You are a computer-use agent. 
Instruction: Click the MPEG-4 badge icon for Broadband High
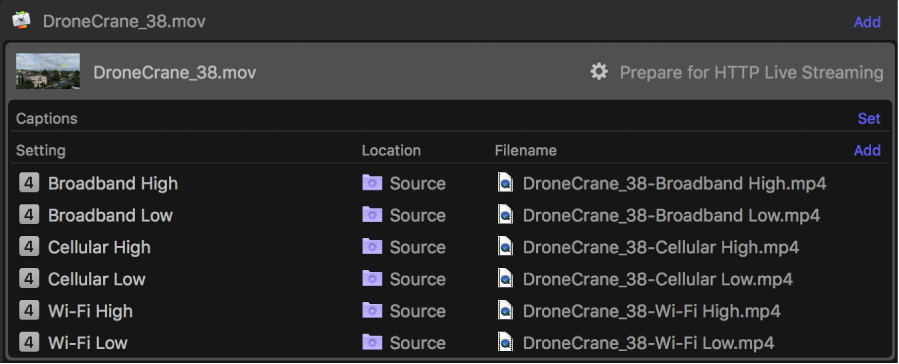click(x=29, y=183)
